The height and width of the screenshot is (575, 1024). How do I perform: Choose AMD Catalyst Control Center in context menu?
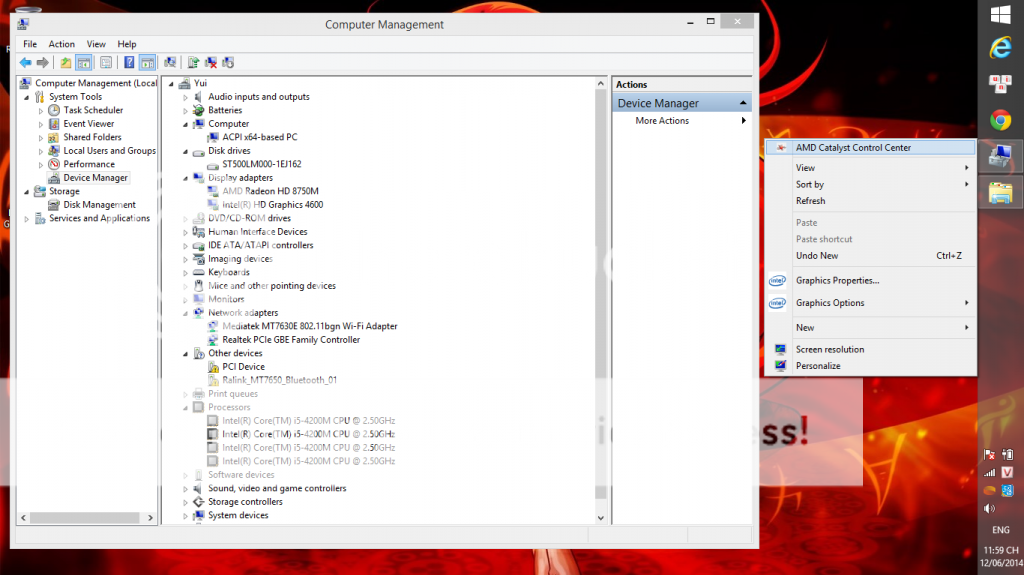[853, 147]
